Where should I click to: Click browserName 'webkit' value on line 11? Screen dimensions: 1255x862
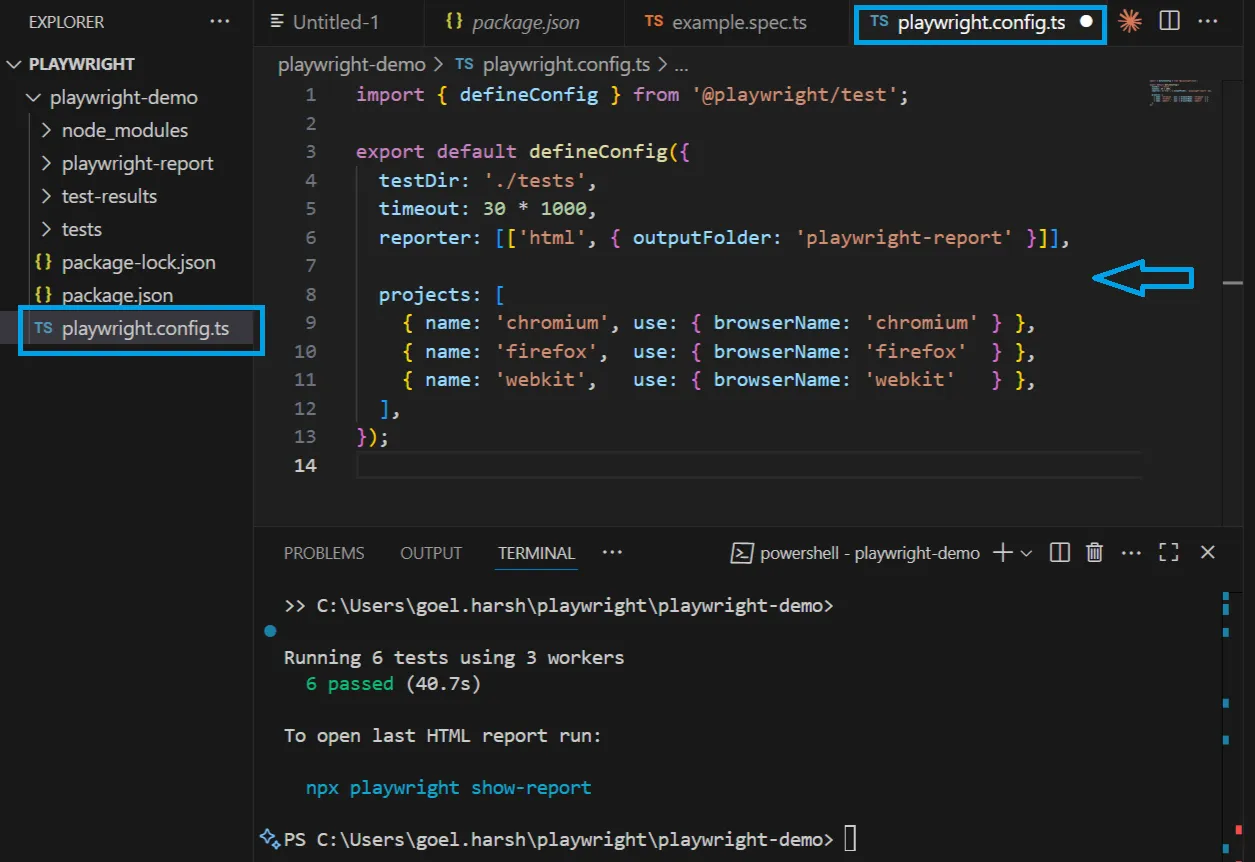pyautogui.click(x=910, y=380)
